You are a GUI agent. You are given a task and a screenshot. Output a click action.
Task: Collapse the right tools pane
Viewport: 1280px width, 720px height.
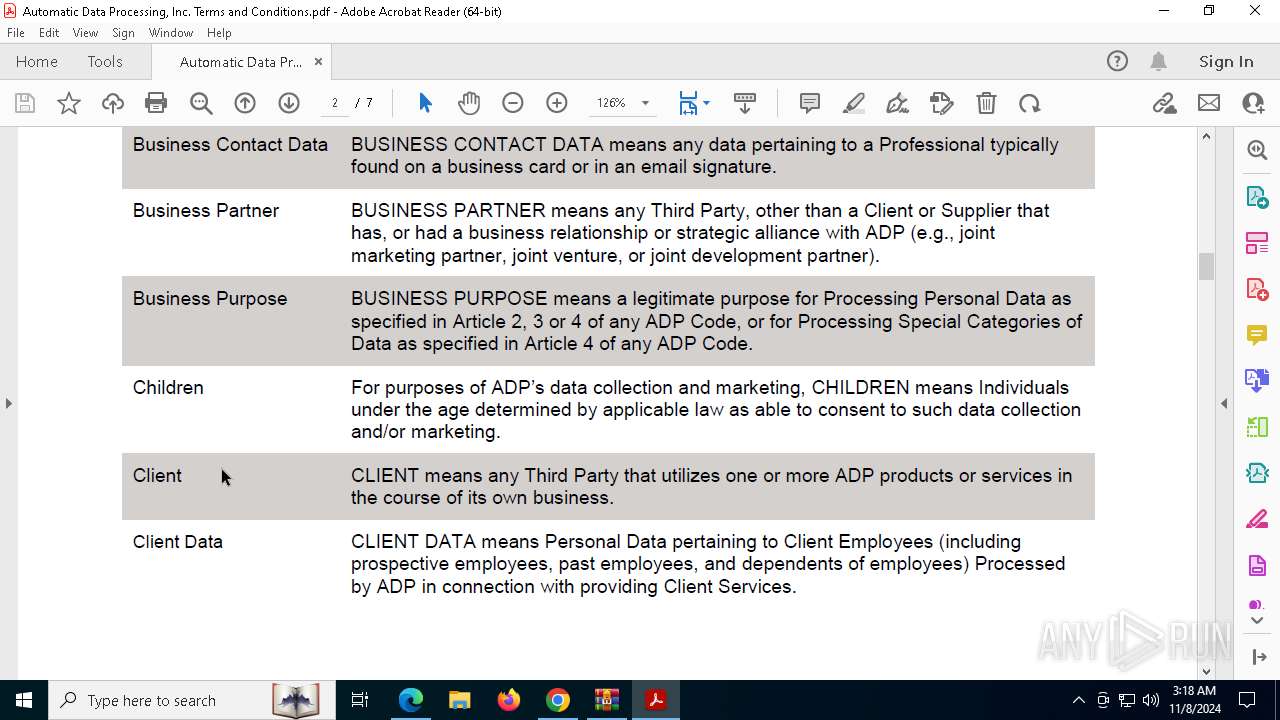pos(1224,403)
